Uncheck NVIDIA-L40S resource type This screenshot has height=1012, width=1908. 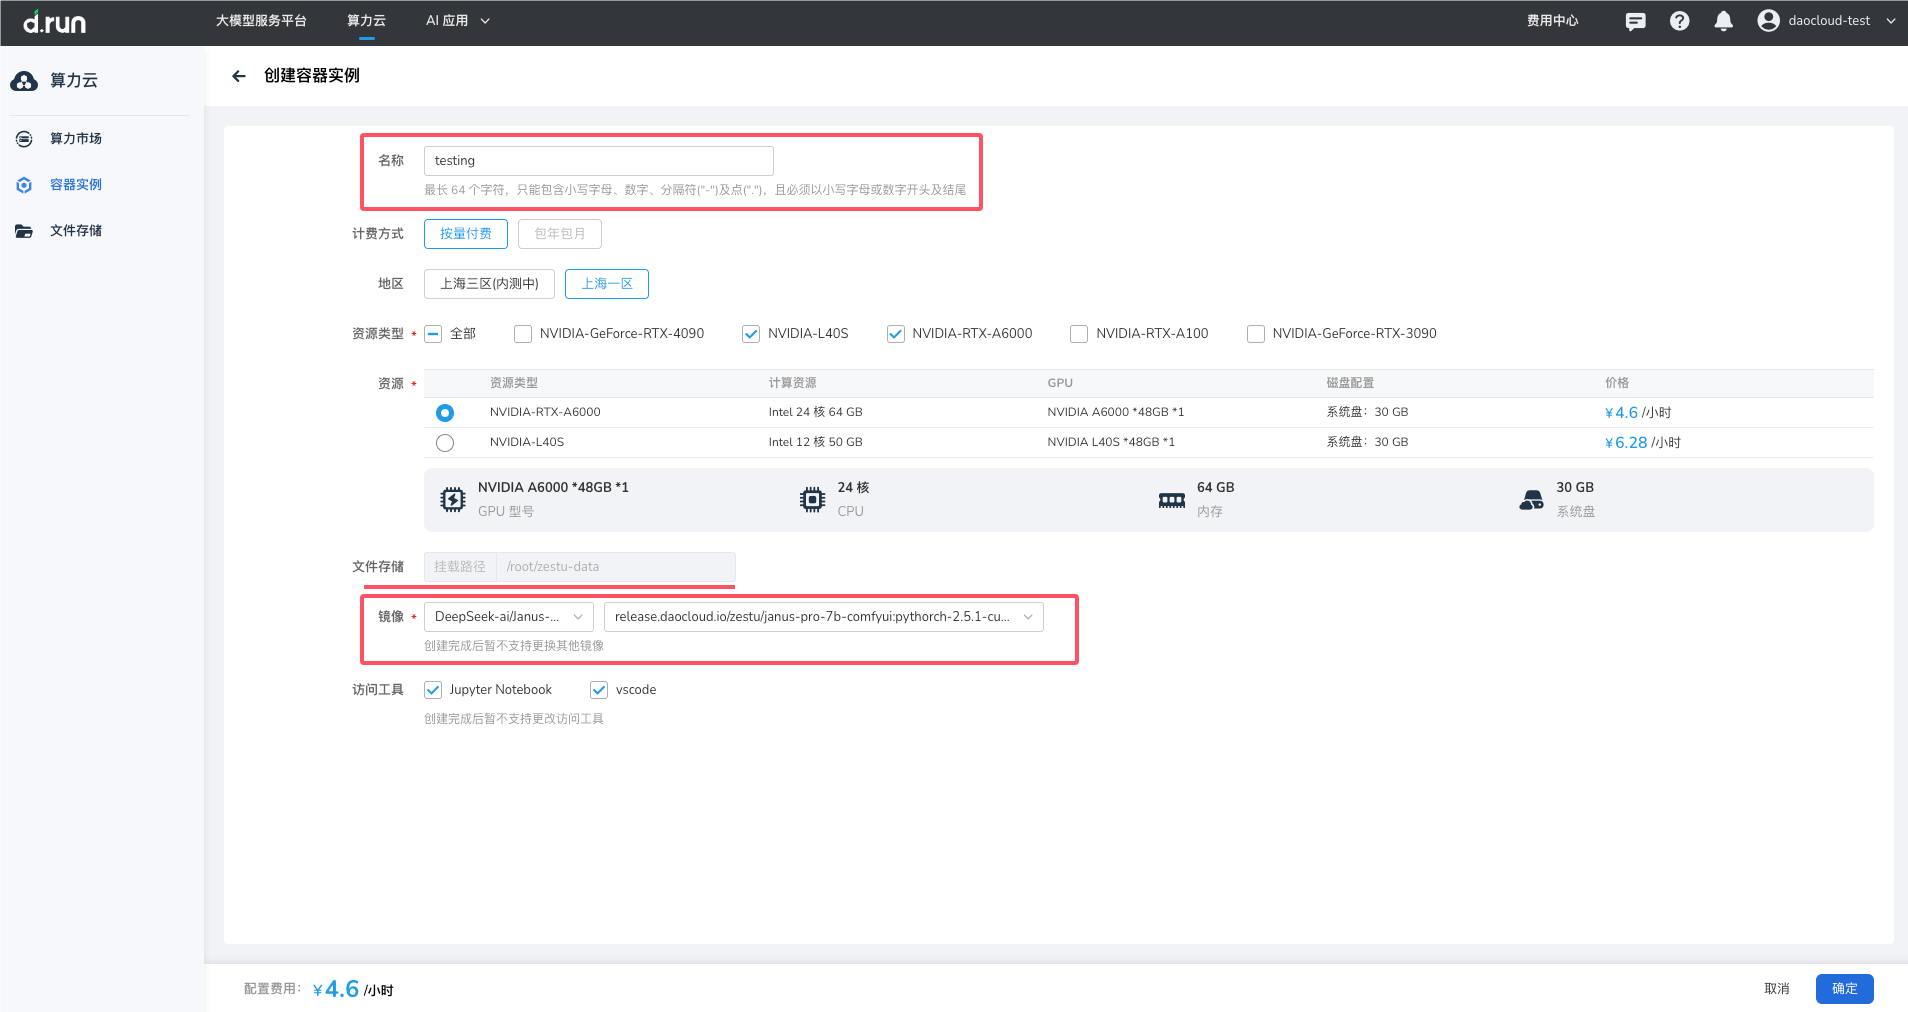click(751, 334)
